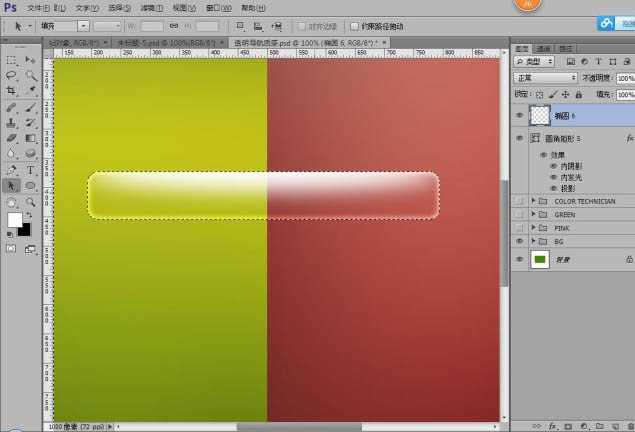Expand the PINK layer group

533,228
